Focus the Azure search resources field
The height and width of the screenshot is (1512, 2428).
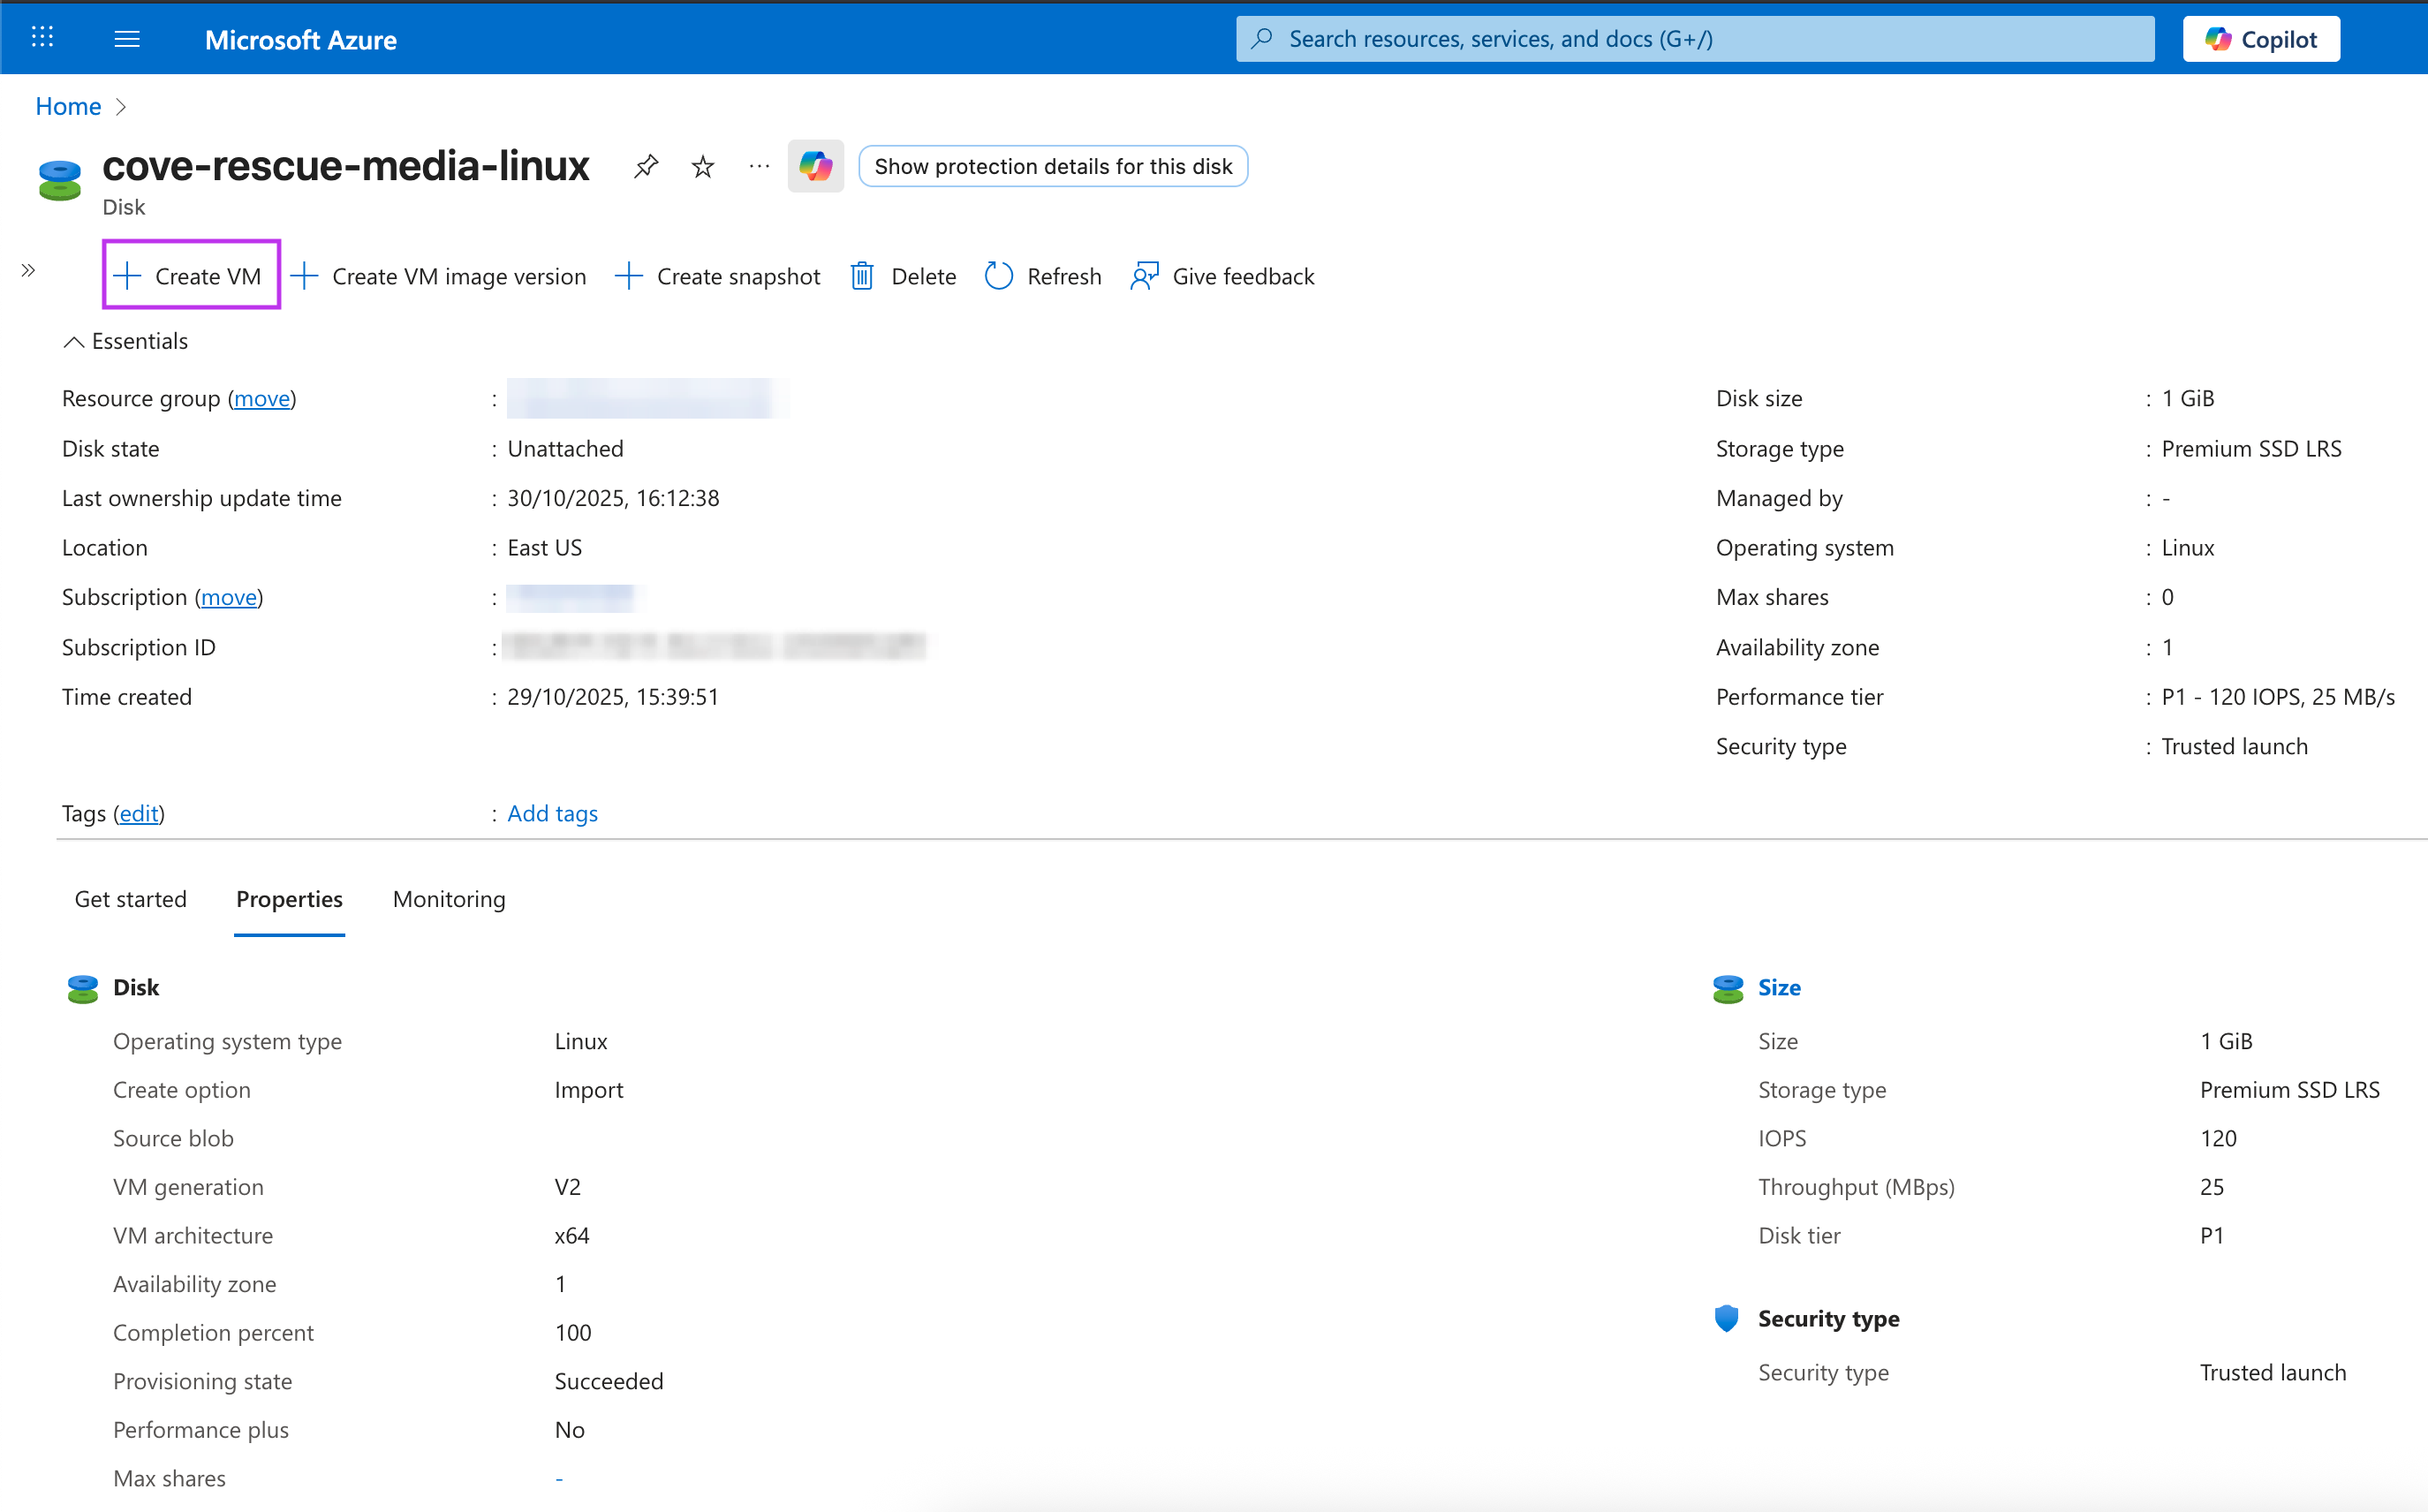1695,39
